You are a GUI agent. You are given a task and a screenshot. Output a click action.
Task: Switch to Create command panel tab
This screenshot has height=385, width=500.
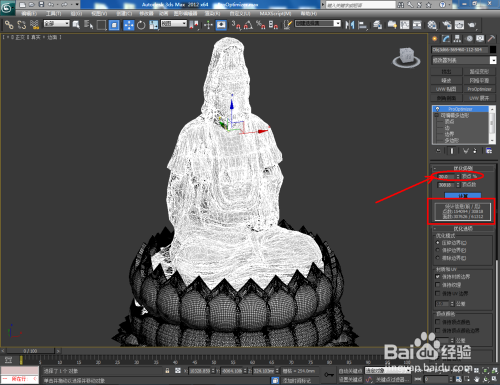point(435,39)
